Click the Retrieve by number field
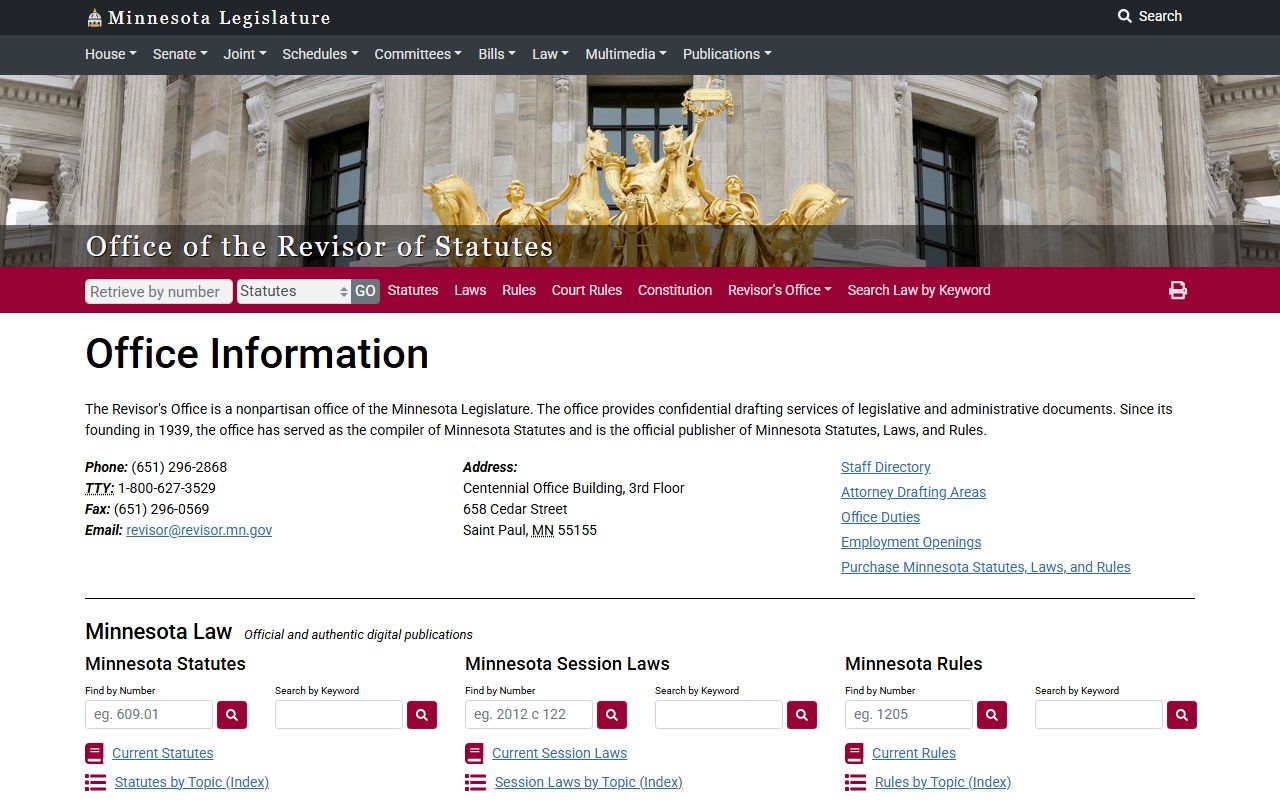The width and height of the screenshot is (1280, 800). (x=159, y=291)
